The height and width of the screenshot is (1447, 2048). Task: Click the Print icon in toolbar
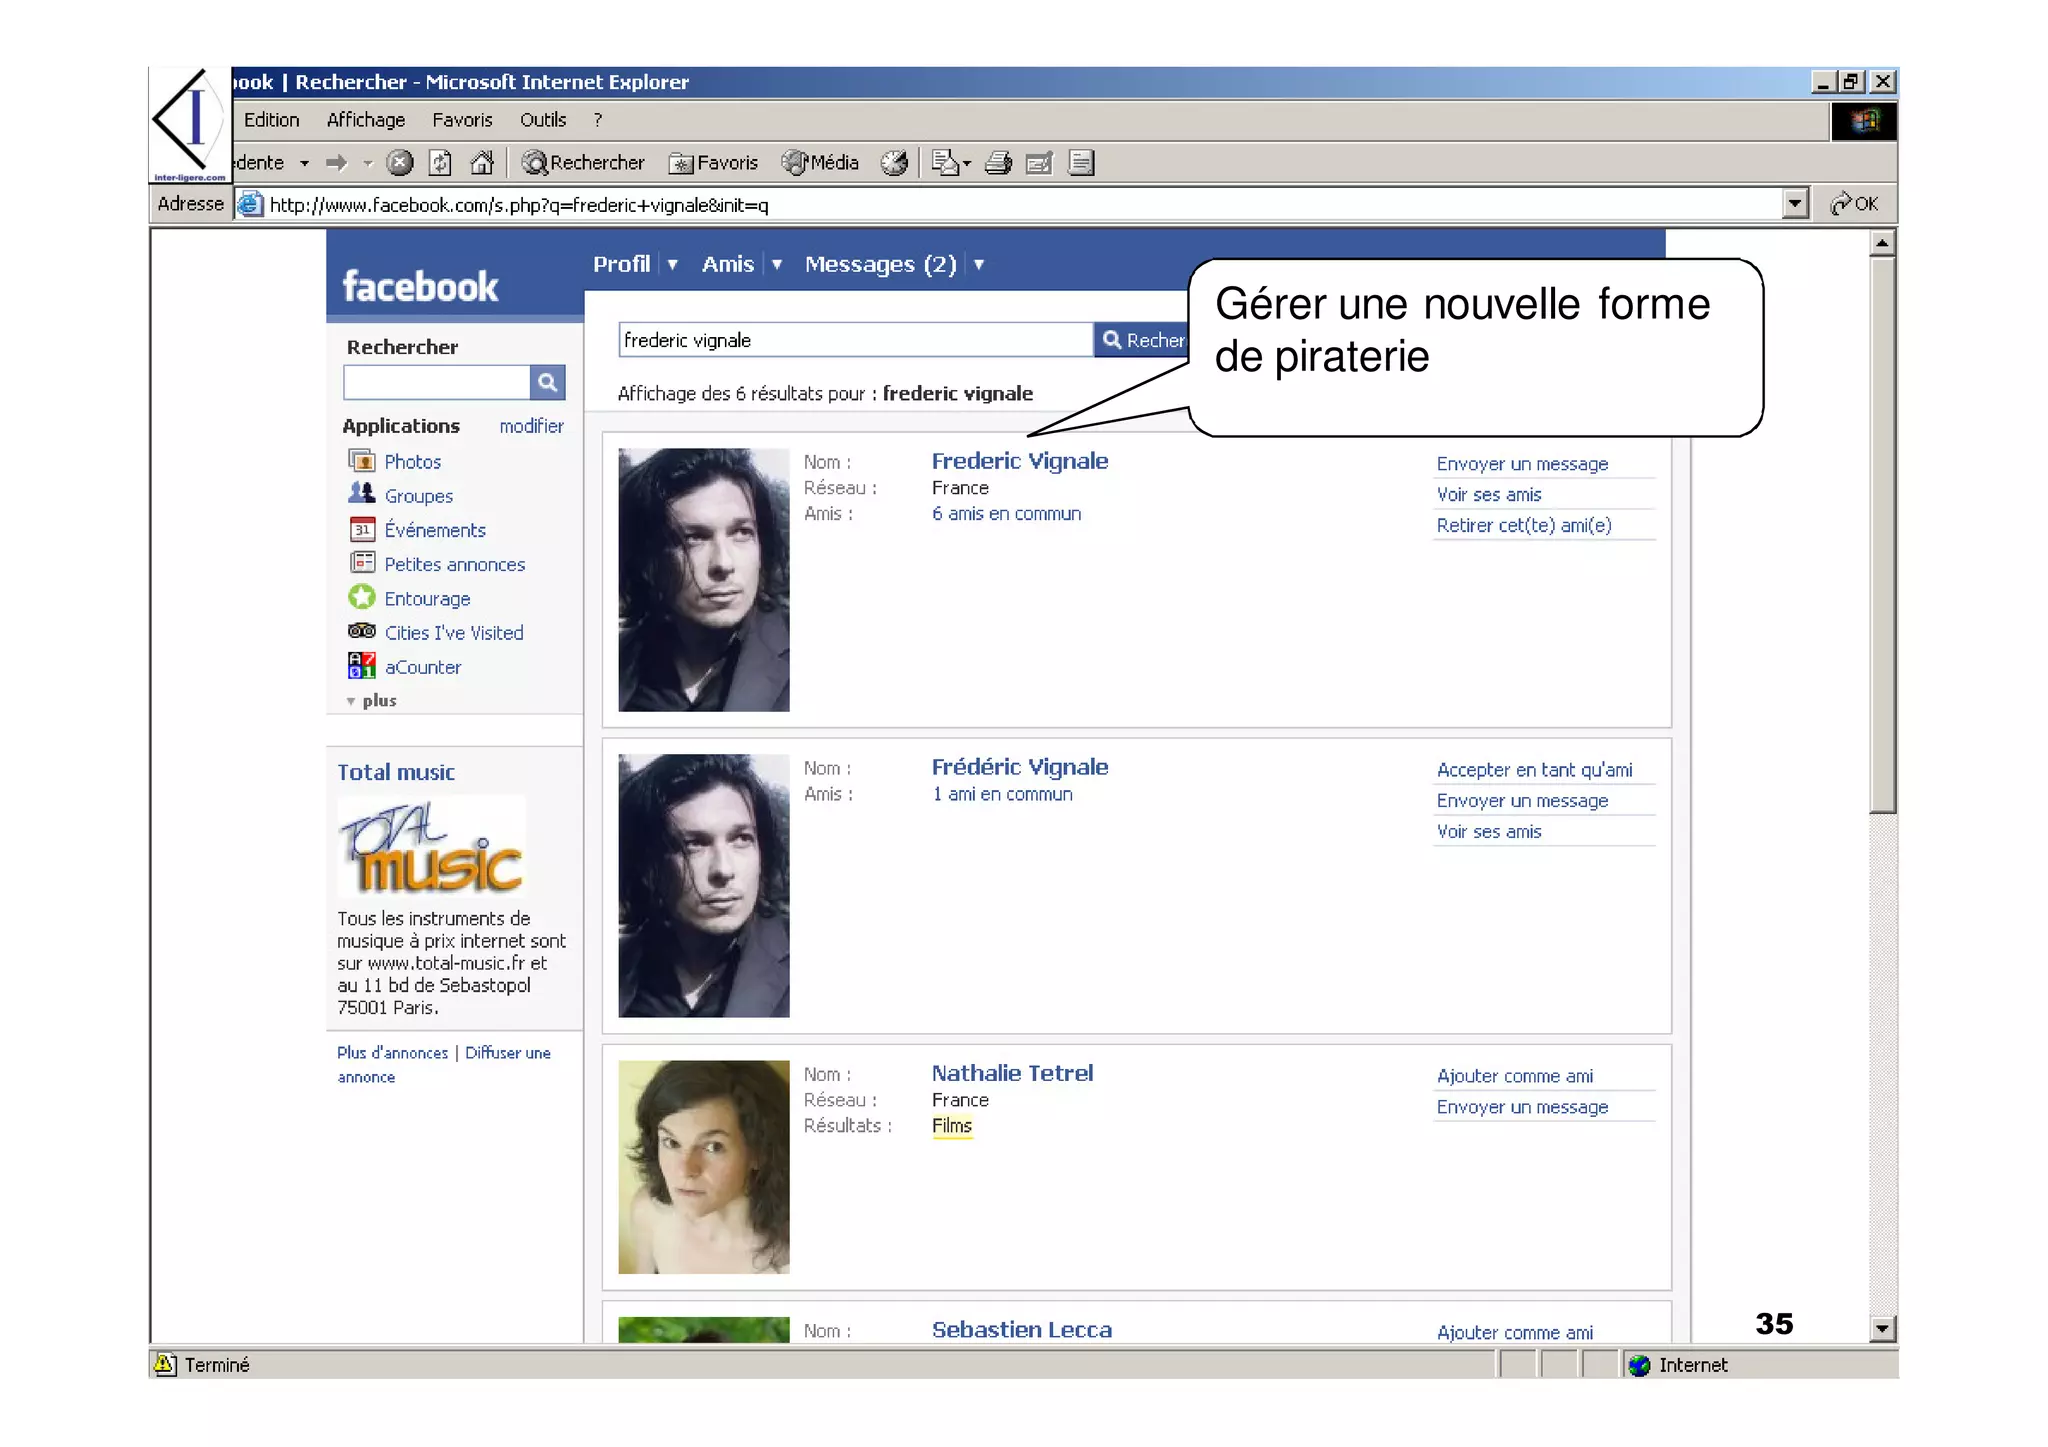click(998, 163)
